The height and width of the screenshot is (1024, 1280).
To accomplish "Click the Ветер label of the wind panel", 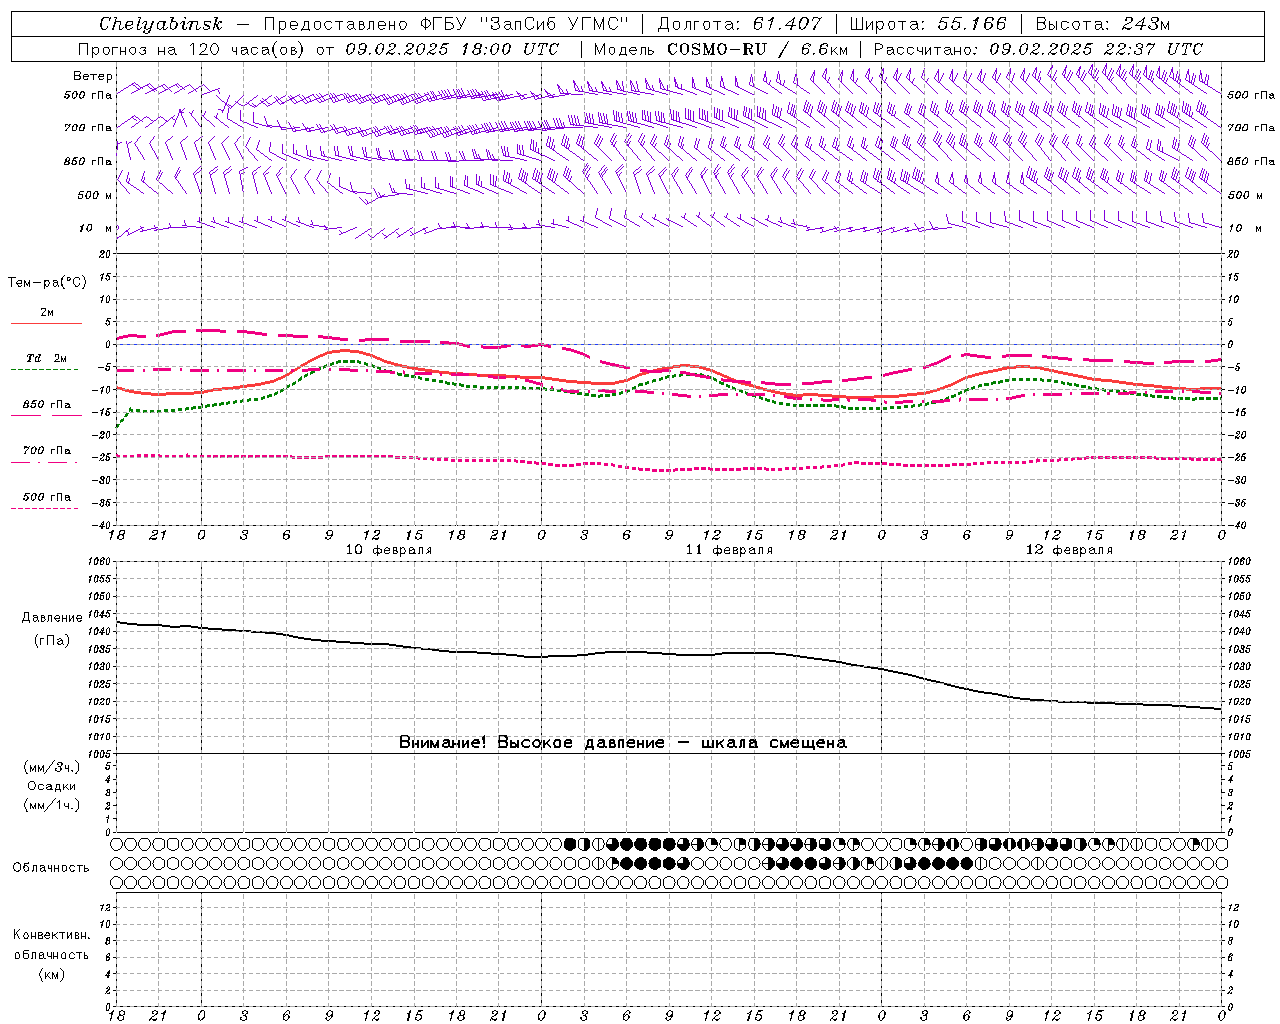I will tap(93, 76).
